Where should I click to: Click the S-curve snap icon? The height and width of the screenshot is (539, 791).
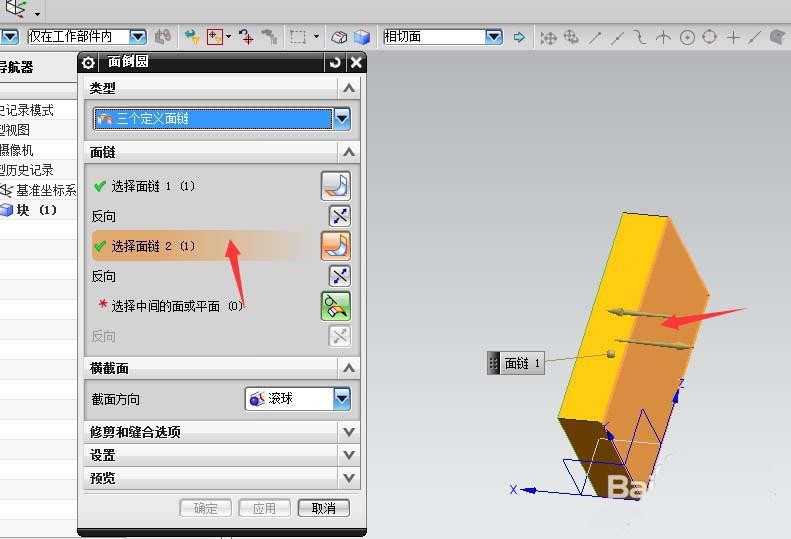coord(640,37)
